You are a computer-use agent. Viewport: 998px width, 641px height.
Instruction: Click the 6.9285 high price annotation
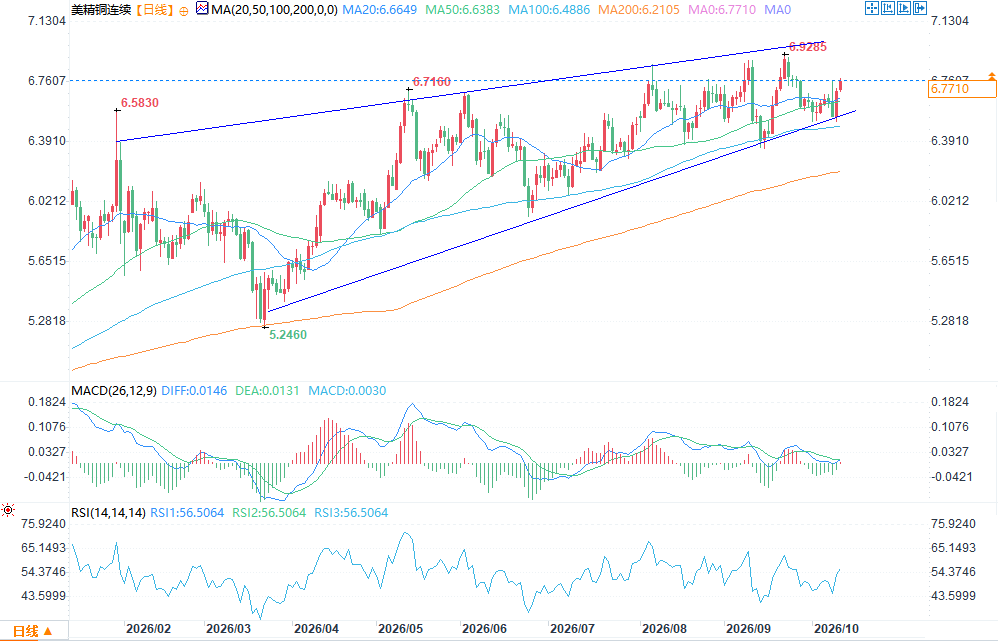point(808,46)
